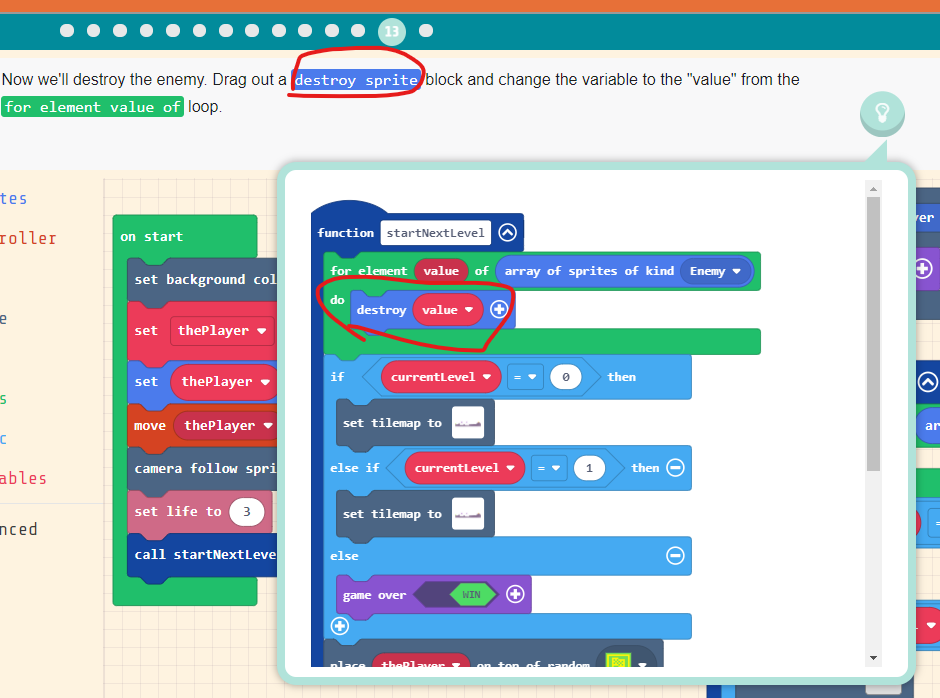
Task: Open the hint lightbulb icon
Action: tap(881, 114)
